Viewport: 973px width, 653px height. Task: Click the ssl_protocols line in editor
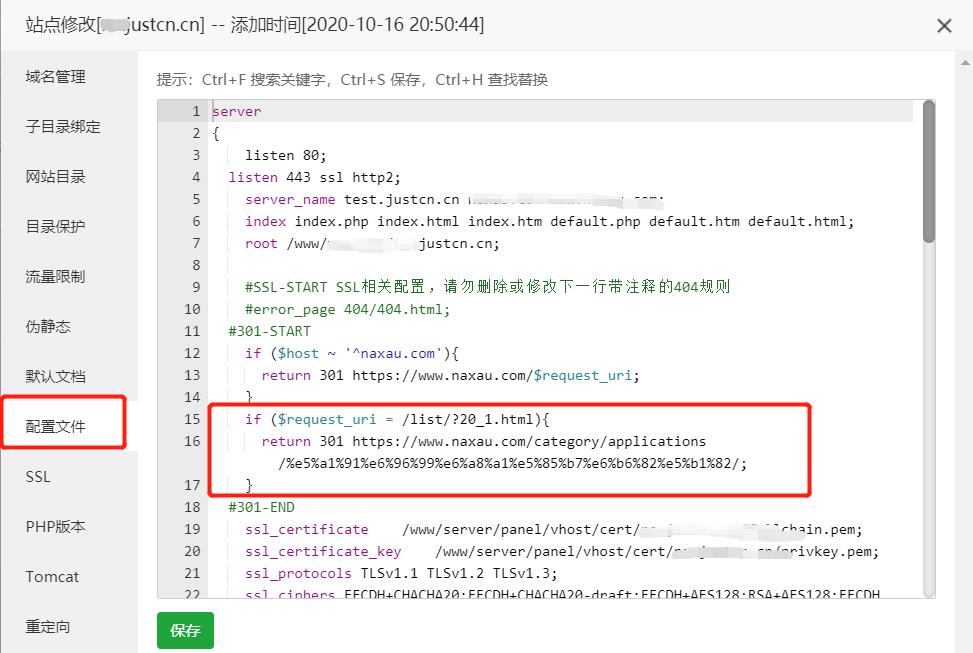pos(400,573)
